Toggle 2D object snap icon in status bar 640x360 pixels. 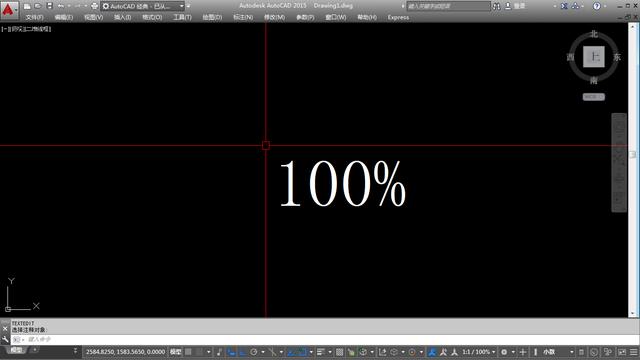click(302, 352)
